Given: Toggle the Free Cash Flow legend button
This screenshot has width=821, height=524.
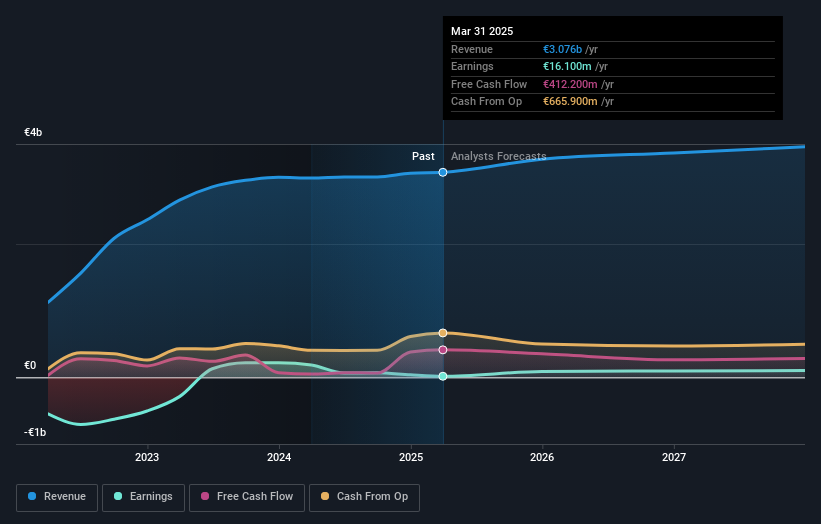Looking at the screenshot, I should click(247, 497).
